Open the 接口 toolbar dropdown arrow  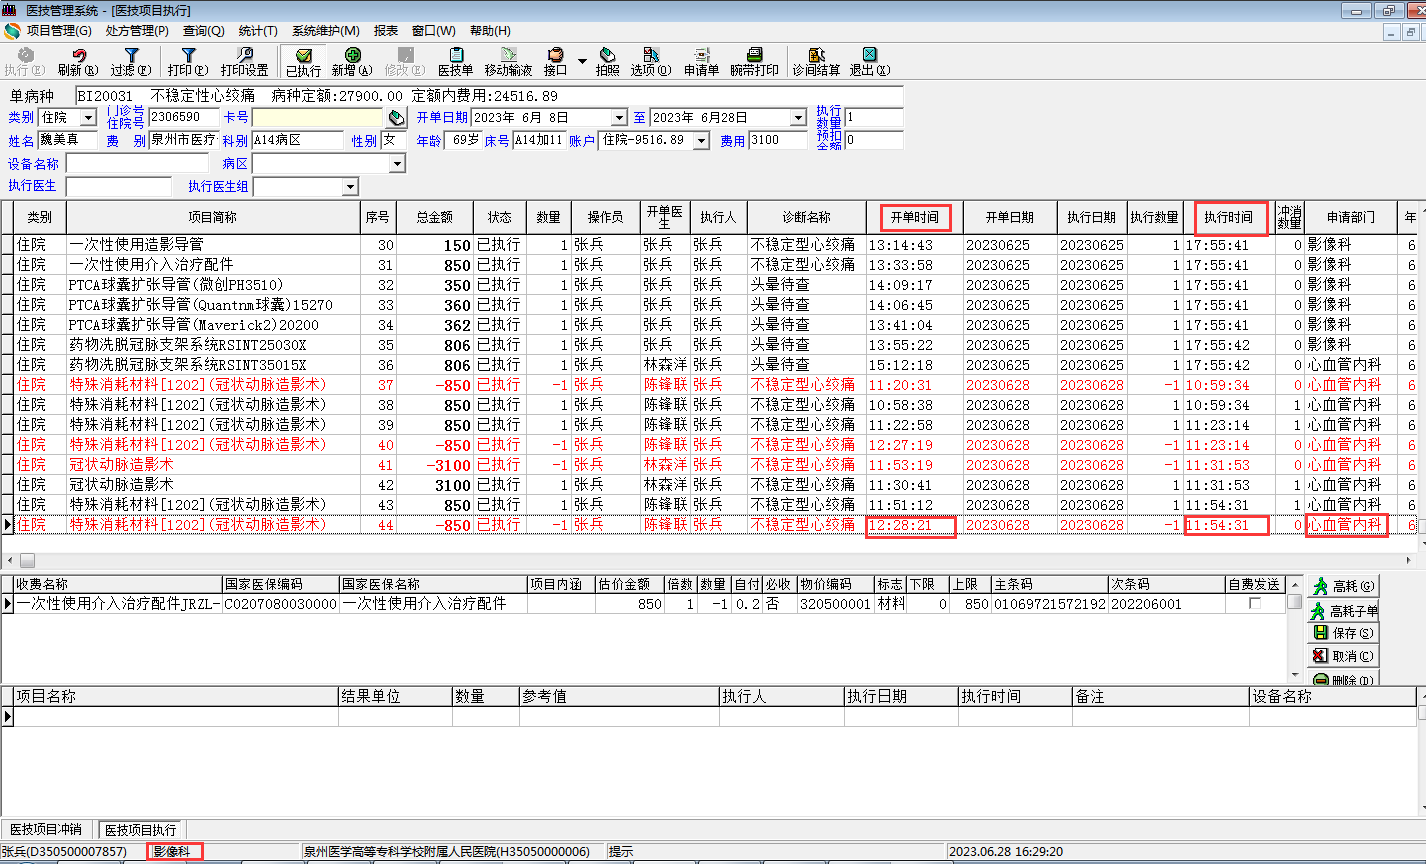[582, 61]
